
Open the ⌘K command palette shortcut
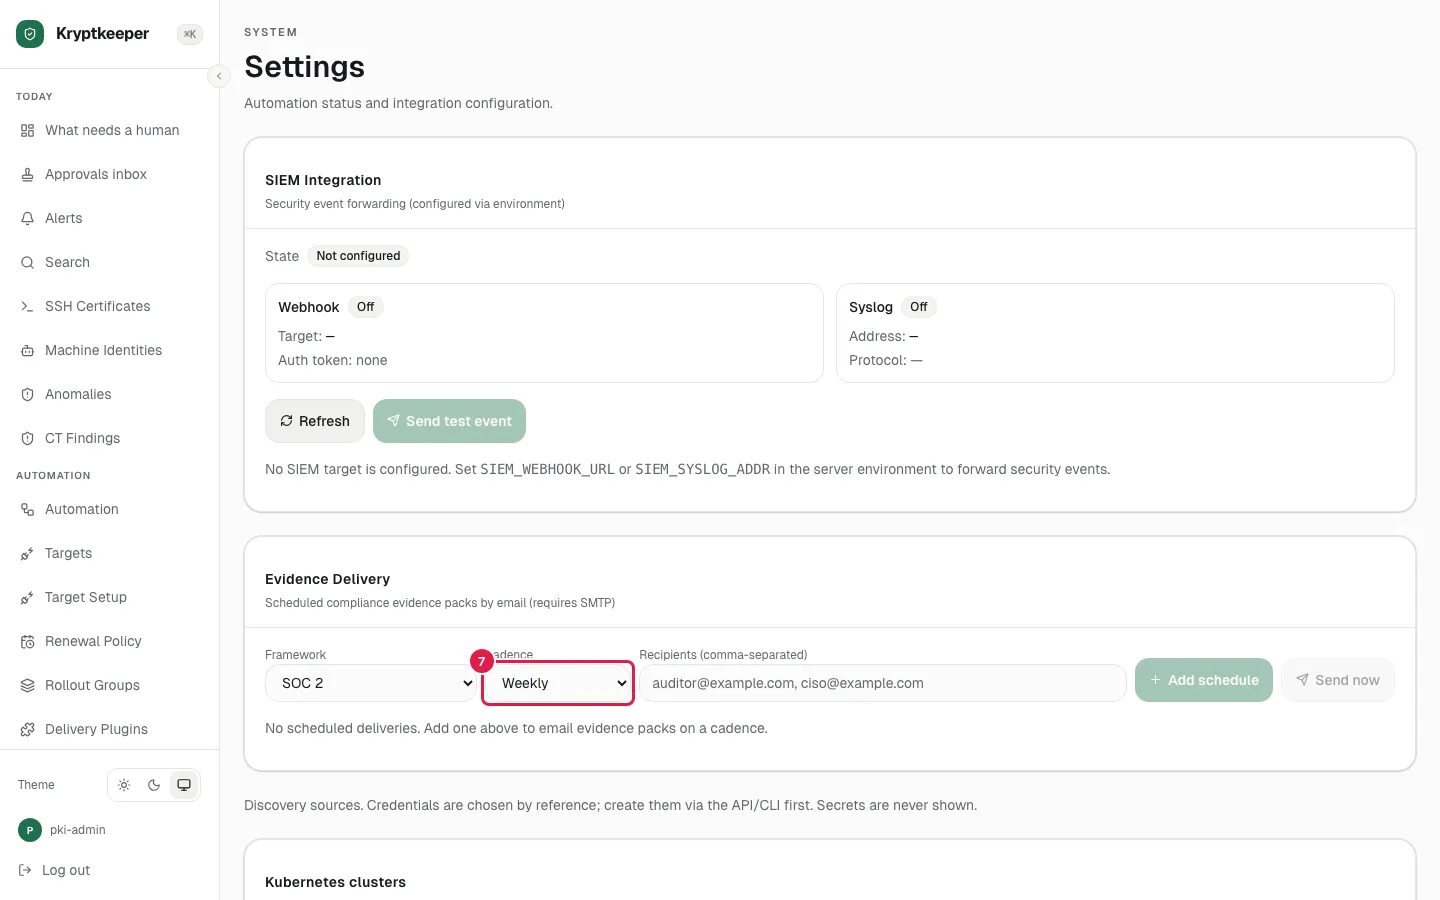tap(190, 34)
